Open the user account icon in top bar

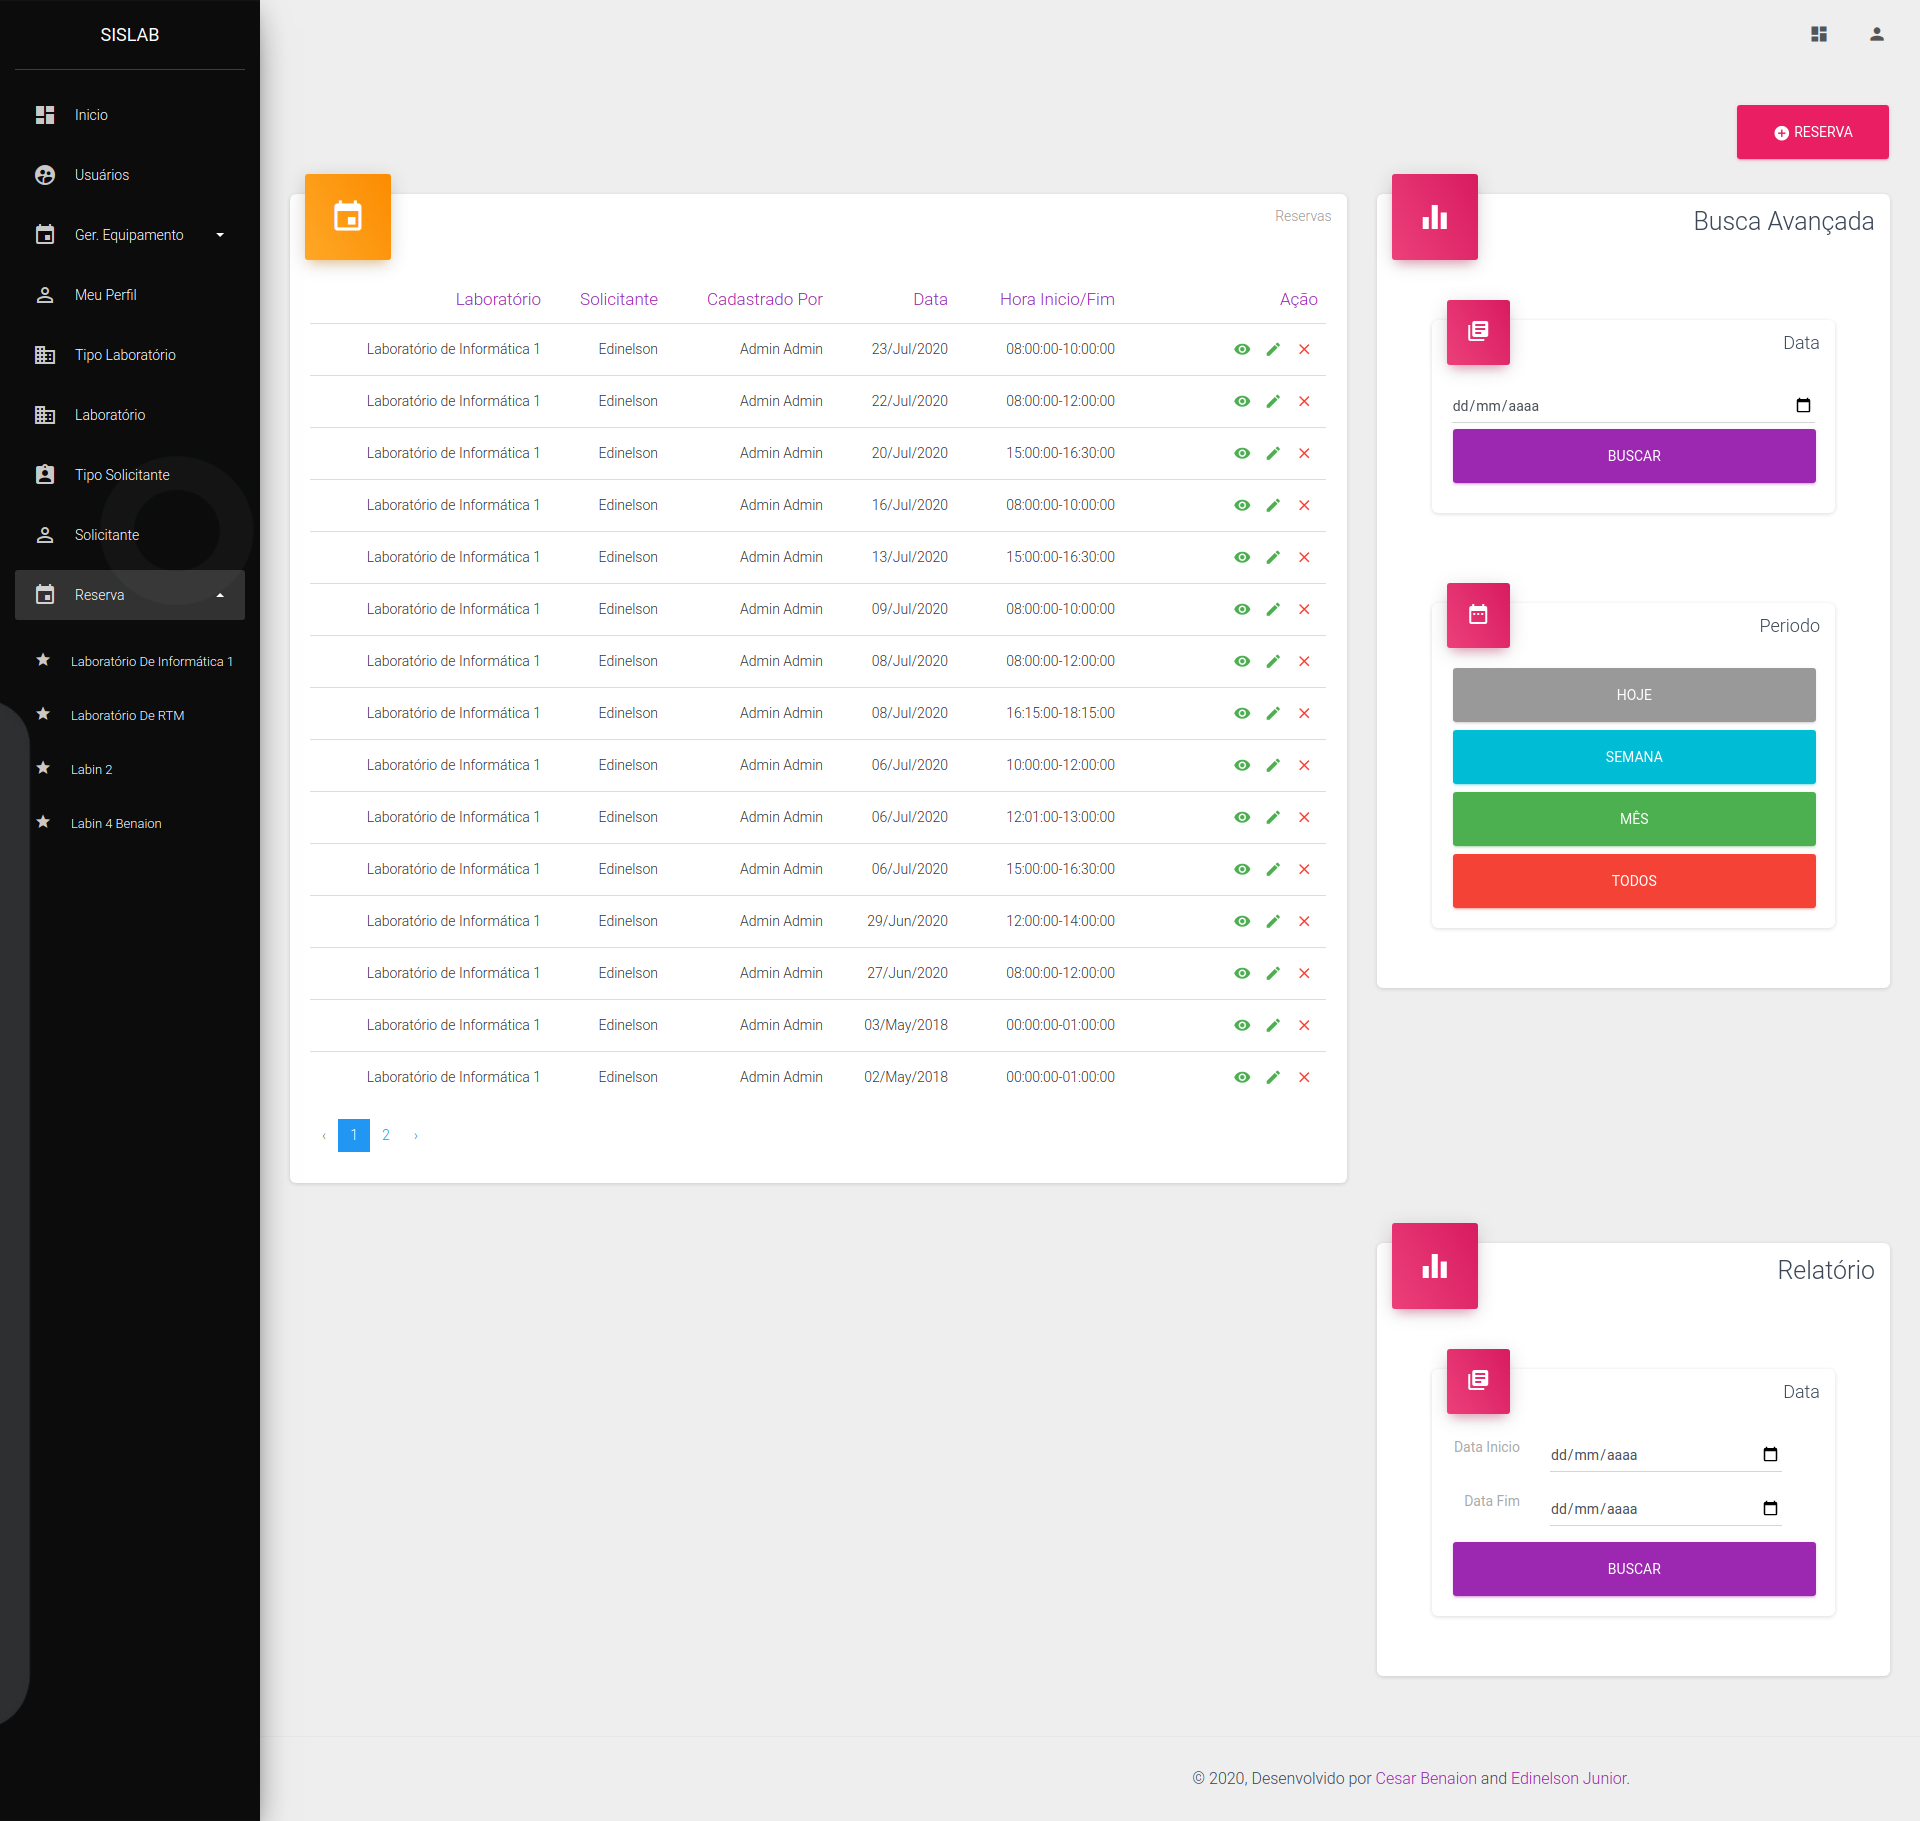(x=1877, y=34)
